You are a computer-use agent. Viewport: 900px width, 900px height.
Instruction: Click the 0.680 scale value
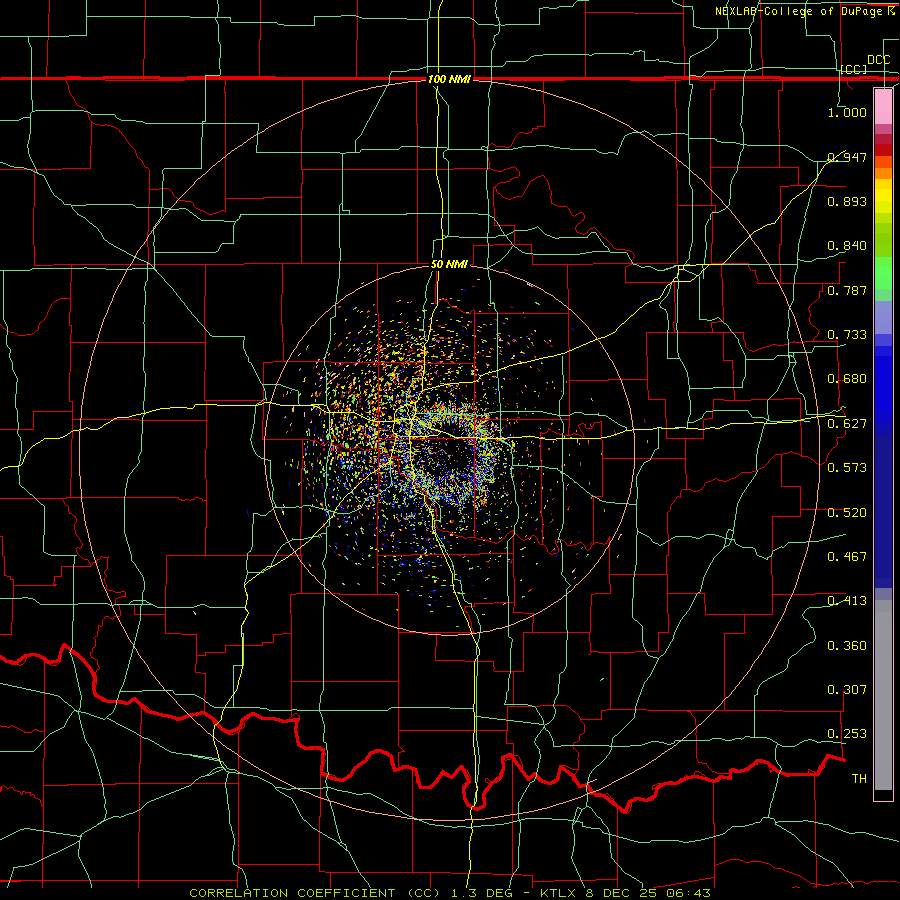(x=847, y=379)
